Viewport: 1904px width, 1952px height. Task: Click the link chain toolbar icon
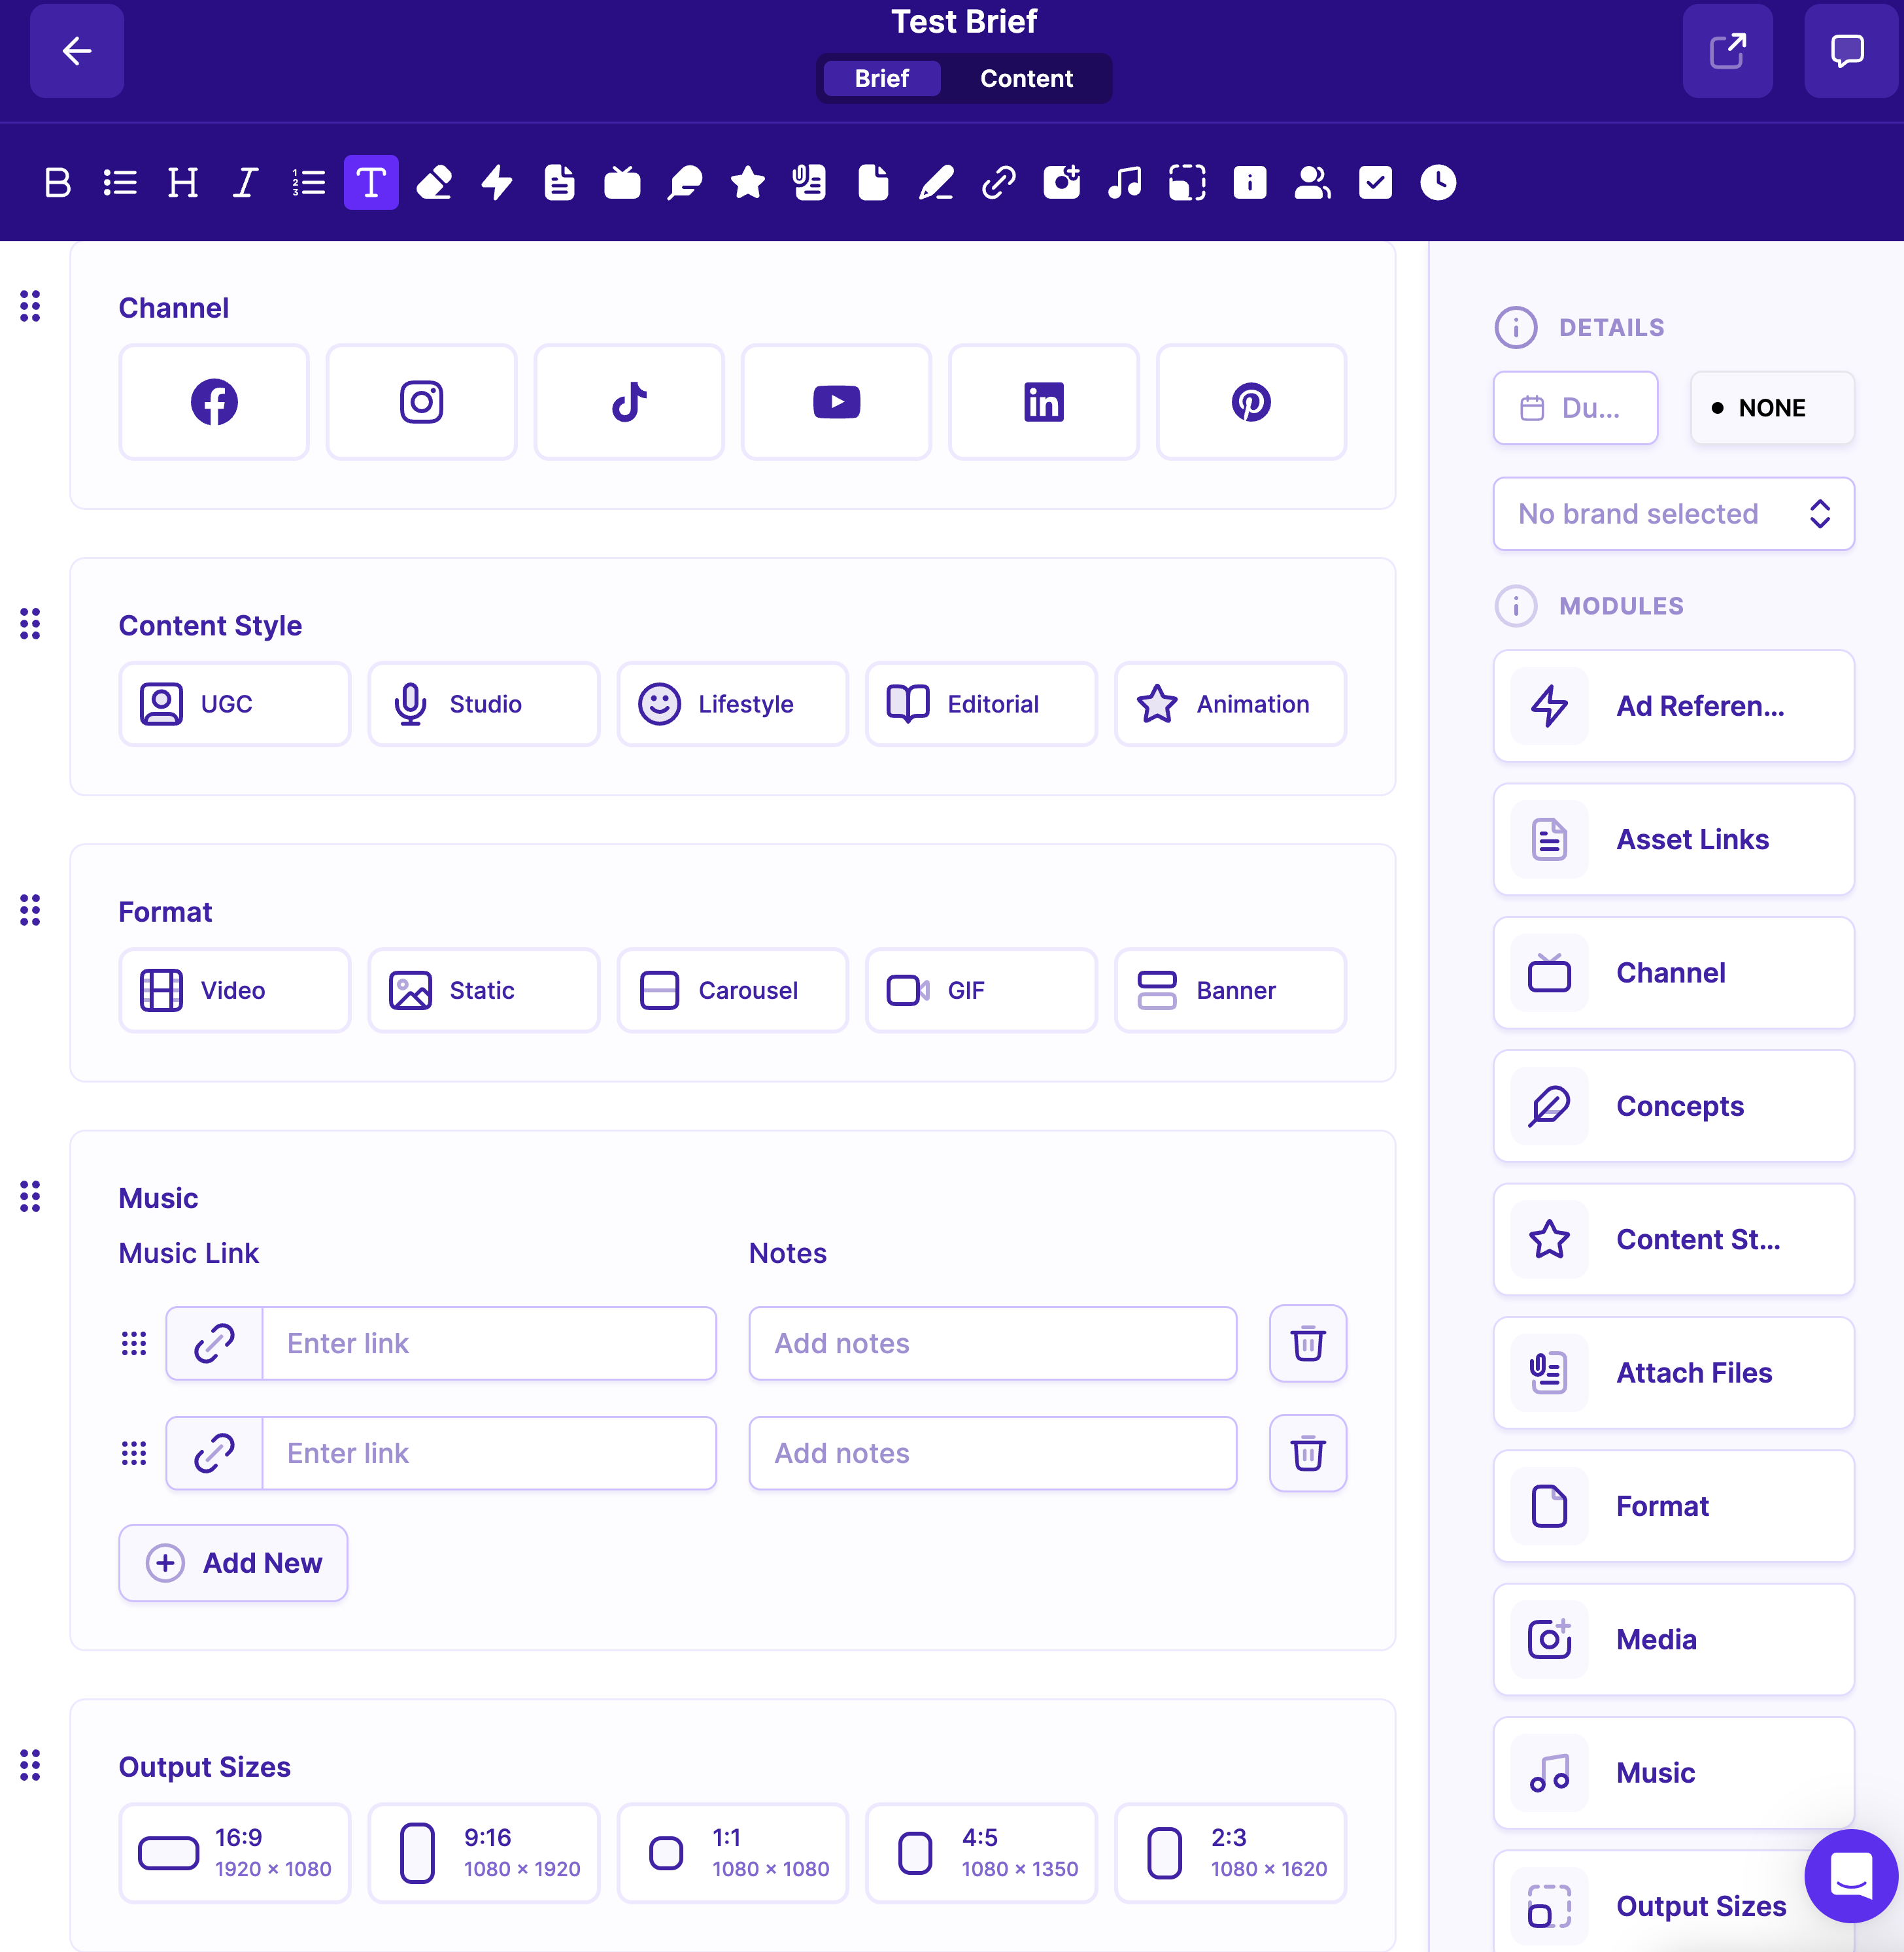(x=999, y=183)
